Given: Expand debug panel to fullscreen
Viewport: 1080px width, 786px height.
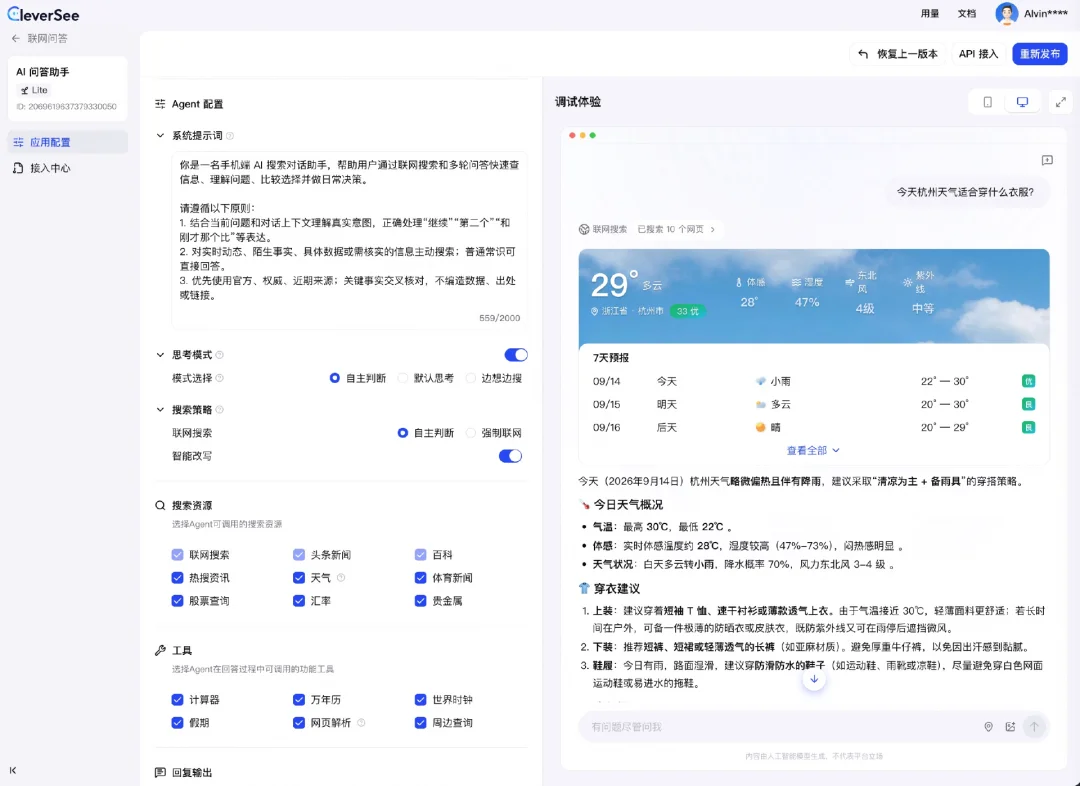Looking at the screenshot, I should tap(1061, 102).
